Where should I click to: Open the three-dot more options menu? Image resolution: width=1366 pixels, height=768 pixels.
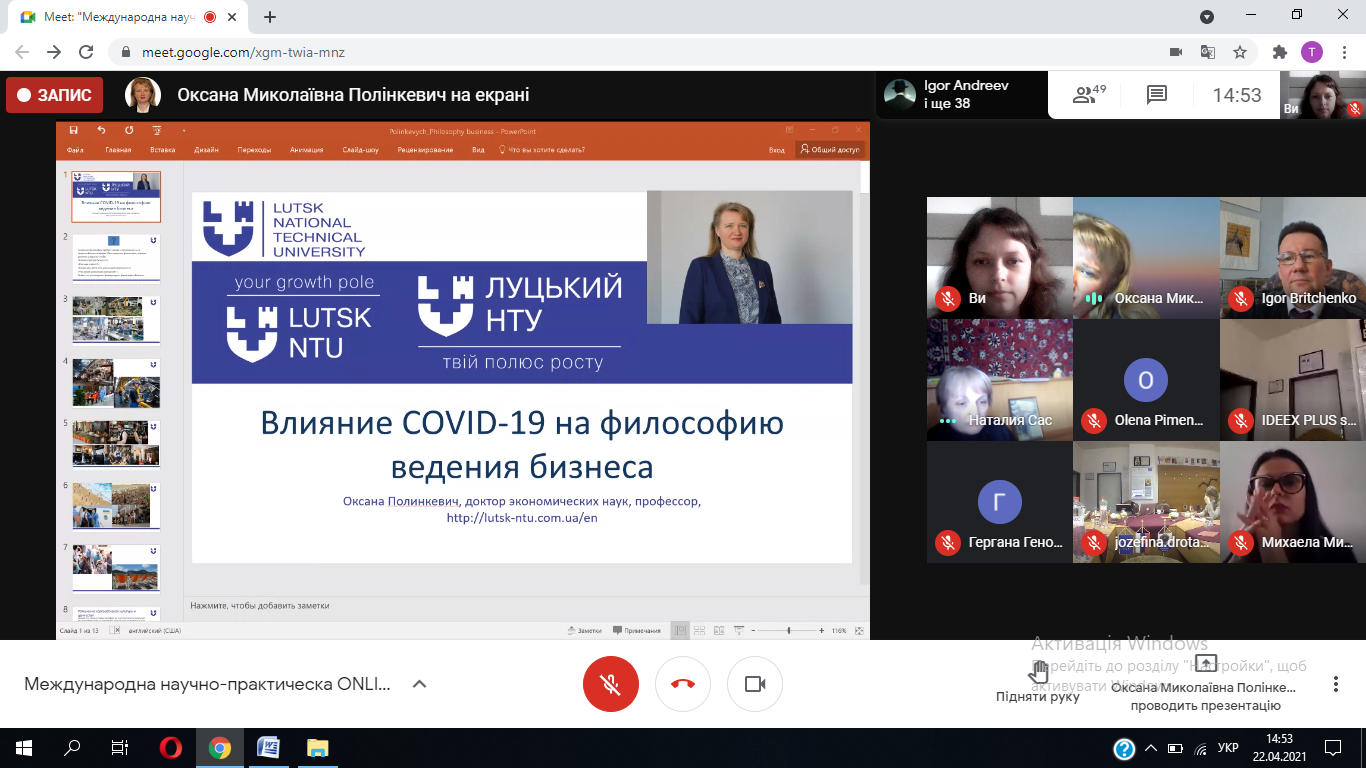1335,684
